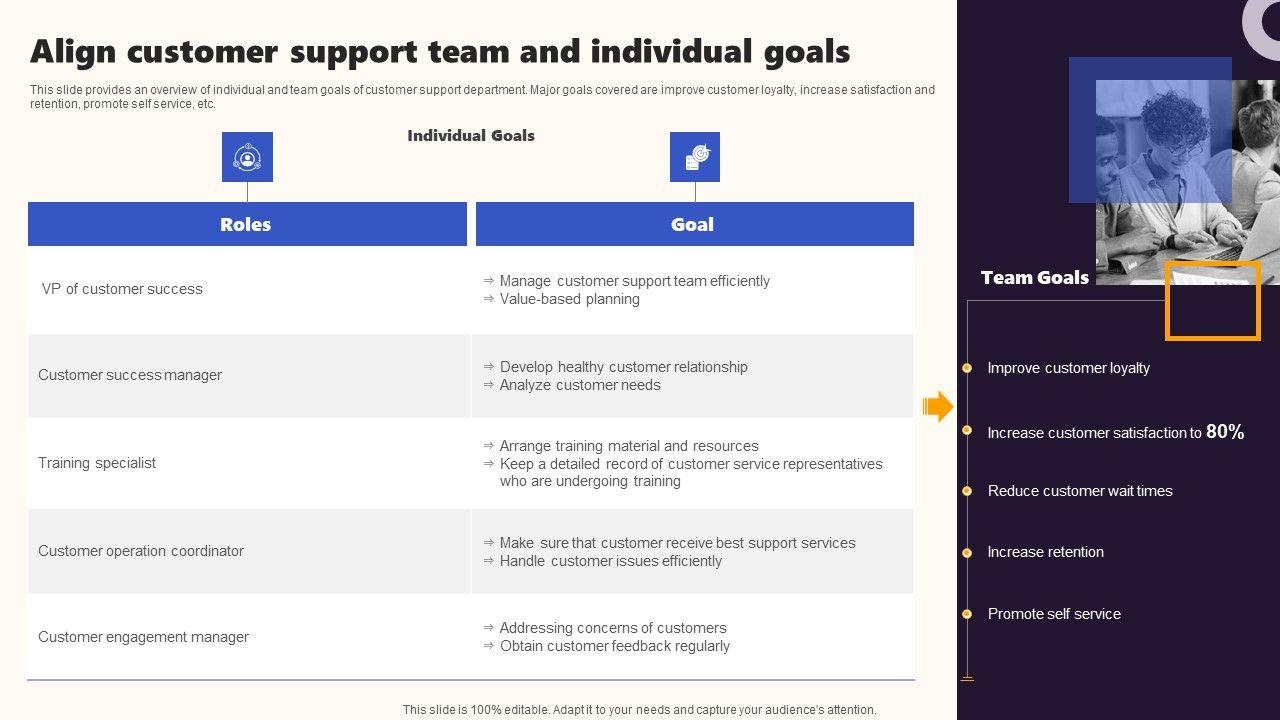Click the 80% satisfaction figure
The height and width of the screenshot is (720, 1280).
(1225, 431)
